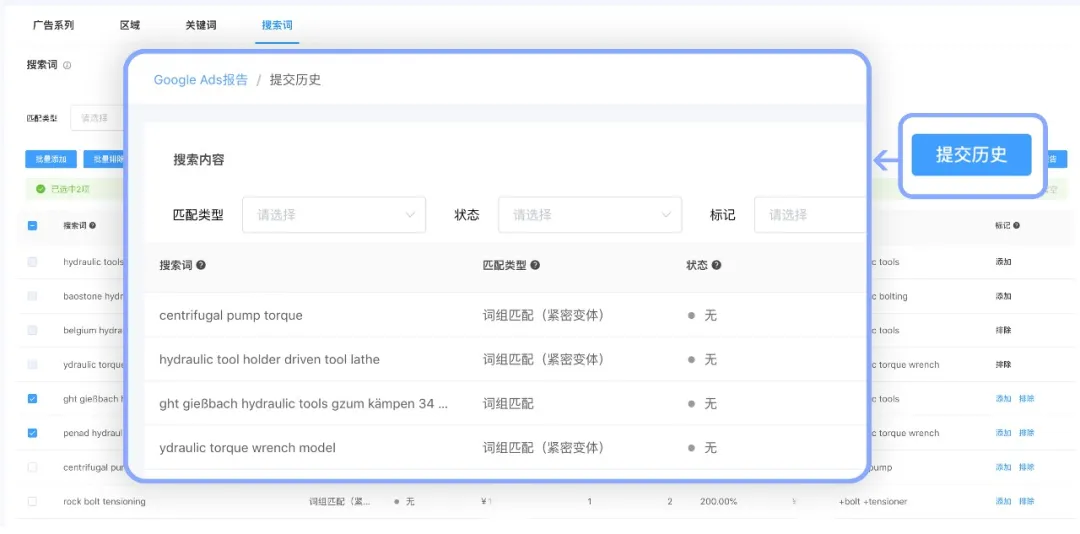Toggle the select-all checkbox in table header
Screen dimensions: 1080x534
[x=32, y=225]
